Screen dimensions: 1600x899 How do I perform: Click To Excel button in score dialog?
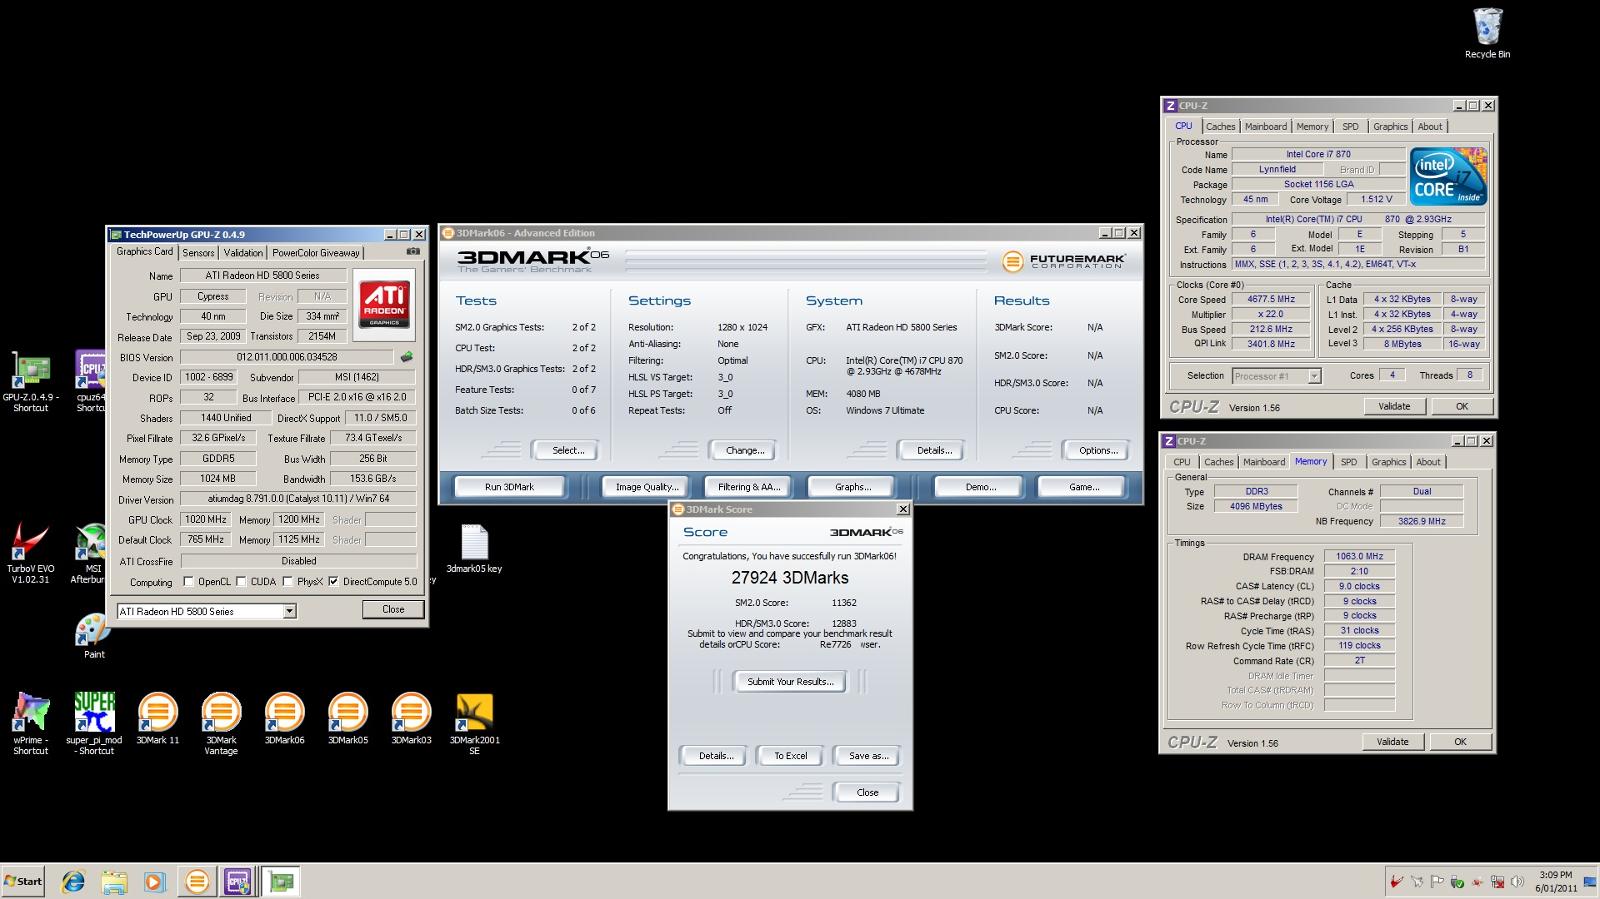(x=790, y=756)
